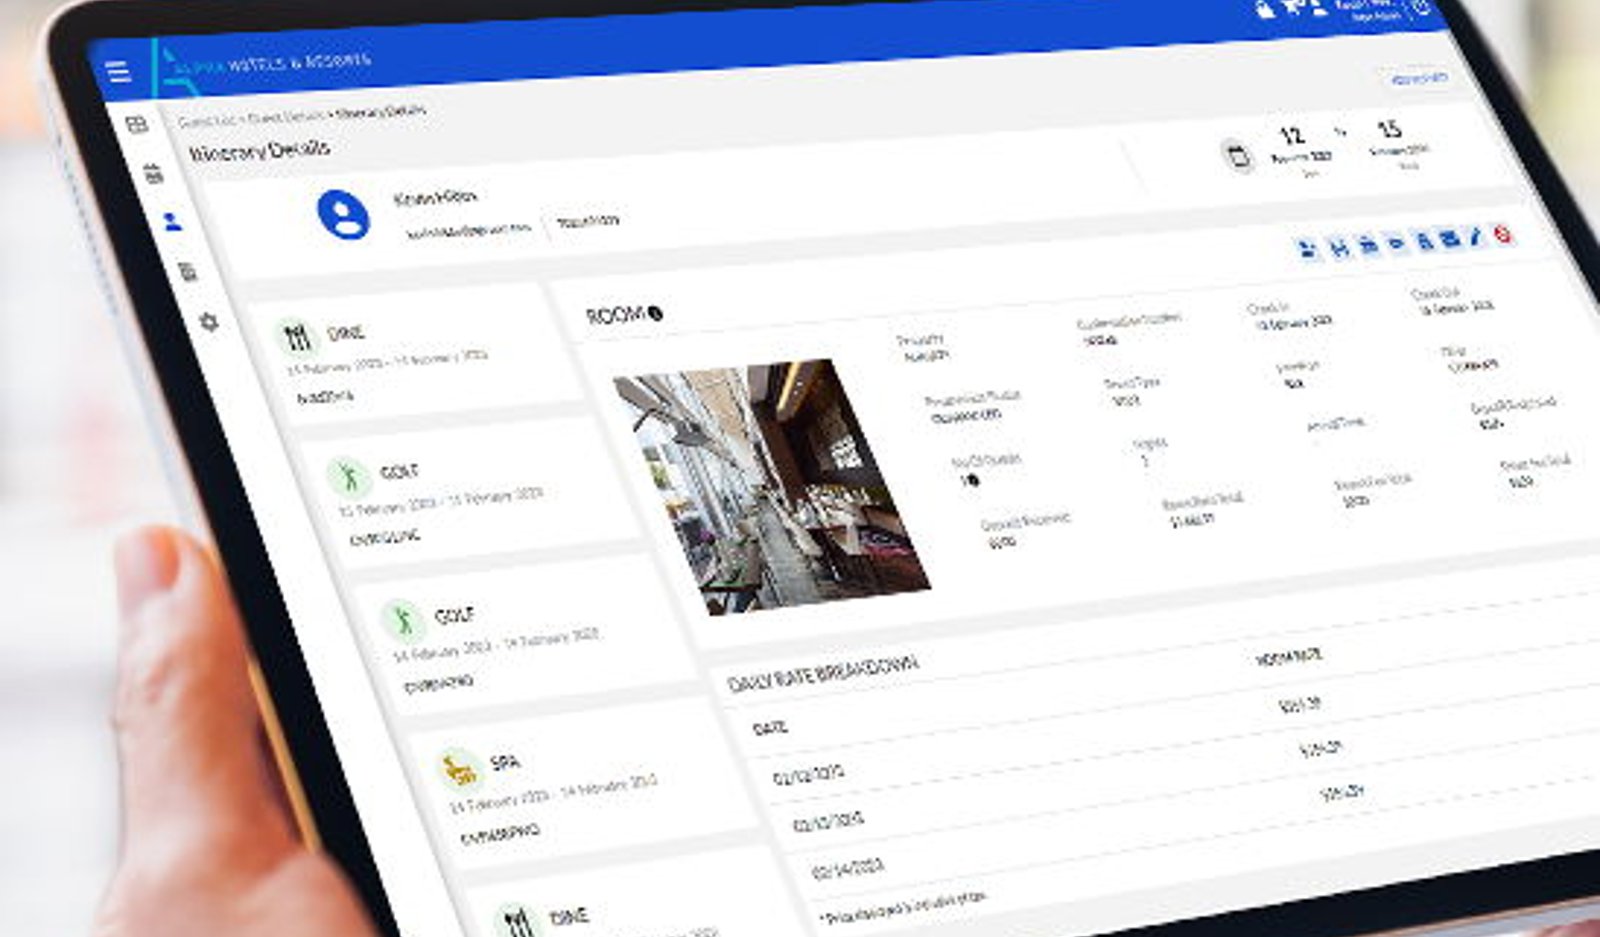Click the guest name next to avatar
Image resolution: width=1600 pixels, height=937 pixels.
(x=435, y=198)
